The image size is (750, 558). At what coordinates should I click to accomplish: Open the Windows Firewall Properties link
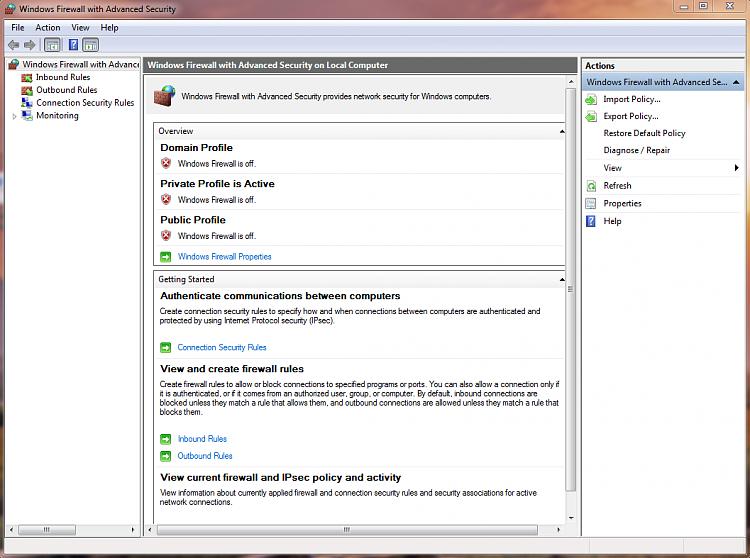coord(224,257)
